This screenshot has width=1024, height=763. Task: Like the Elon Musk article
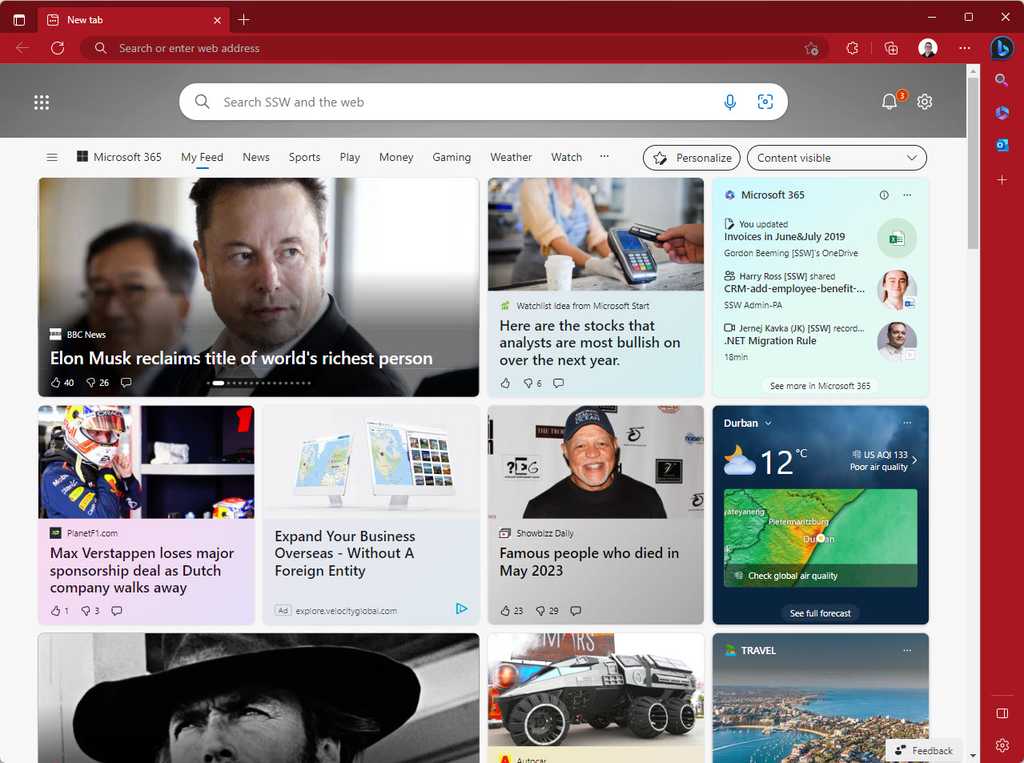click(57, 382)
